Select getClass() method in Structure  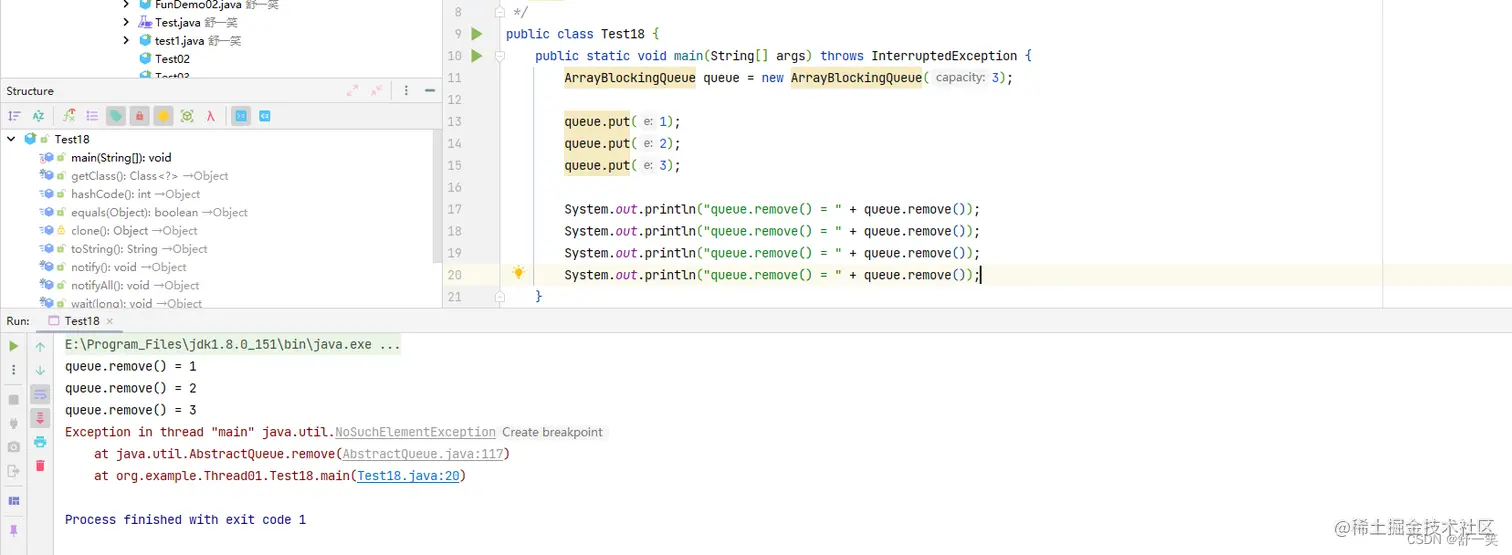(x=149, y=176)
